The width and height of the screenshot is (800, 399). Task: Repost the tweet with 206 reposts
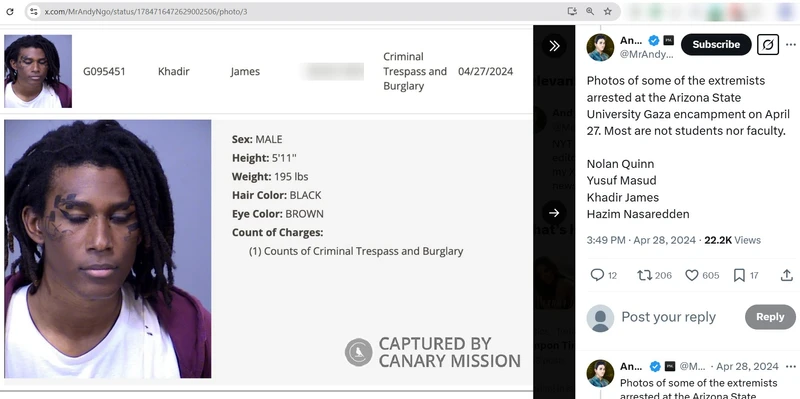pos(644,276)
